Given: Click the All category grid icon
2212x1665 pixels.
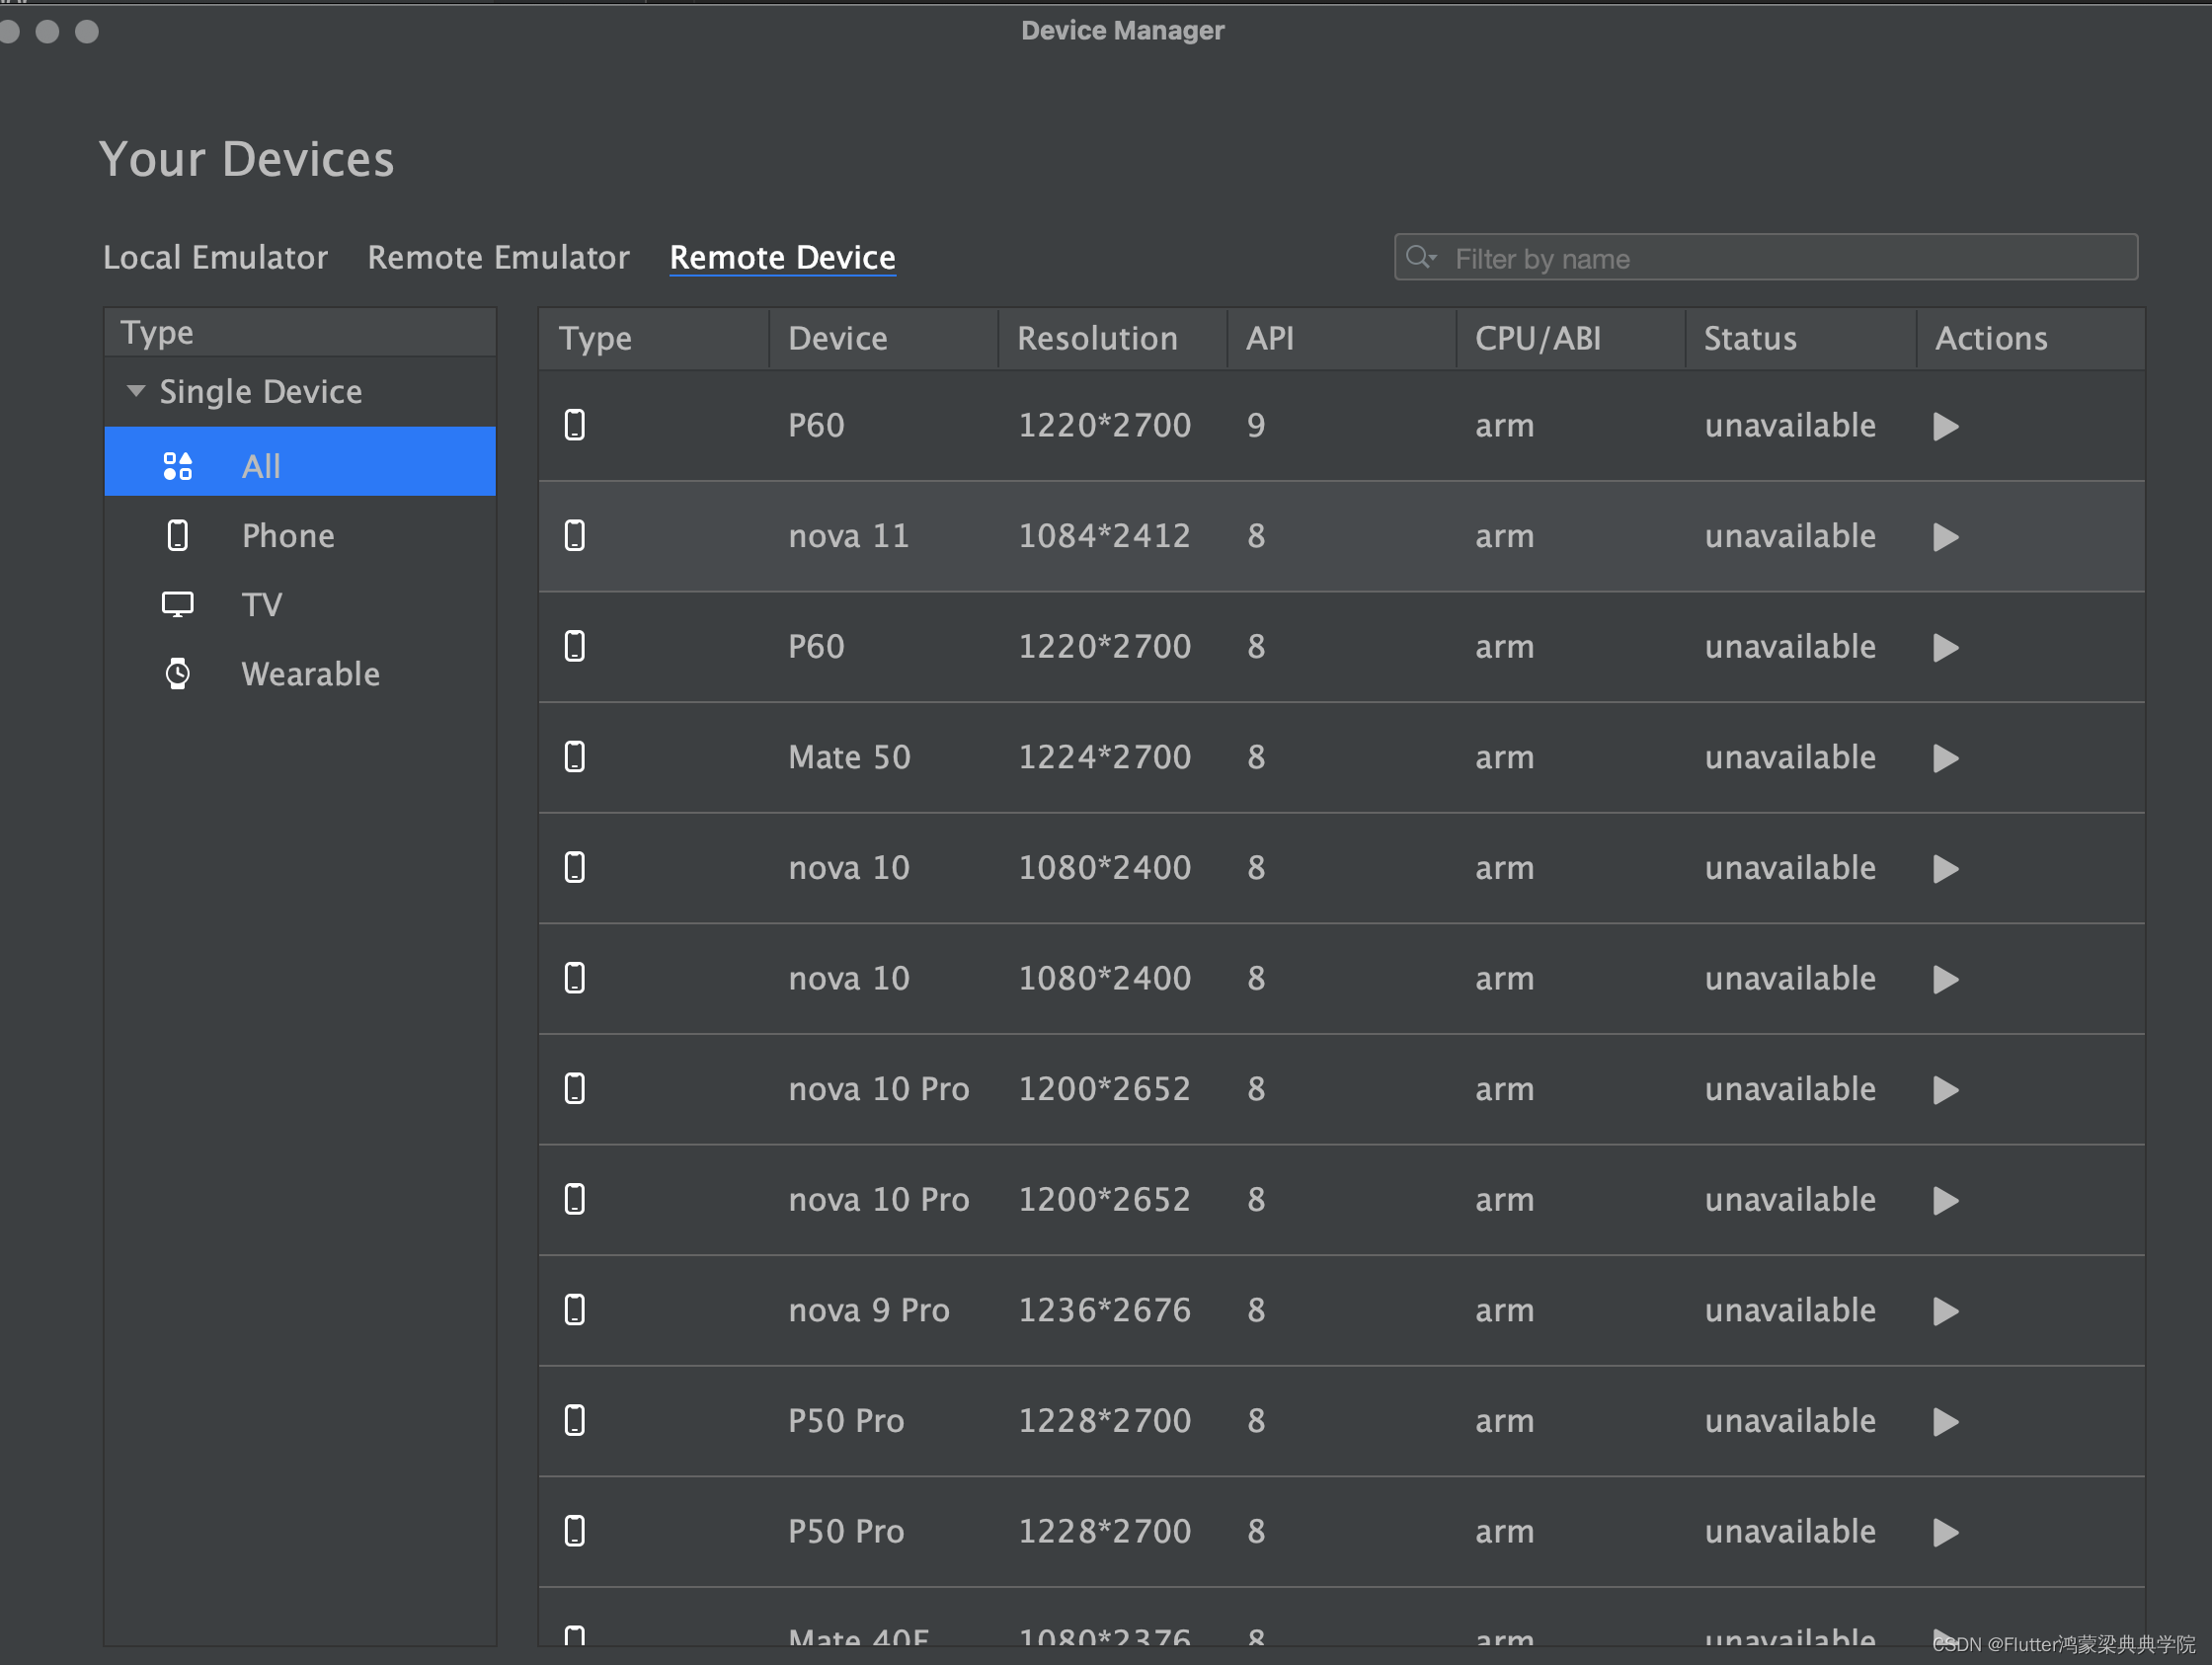Looking at the screenshot, I should [178, 466].
